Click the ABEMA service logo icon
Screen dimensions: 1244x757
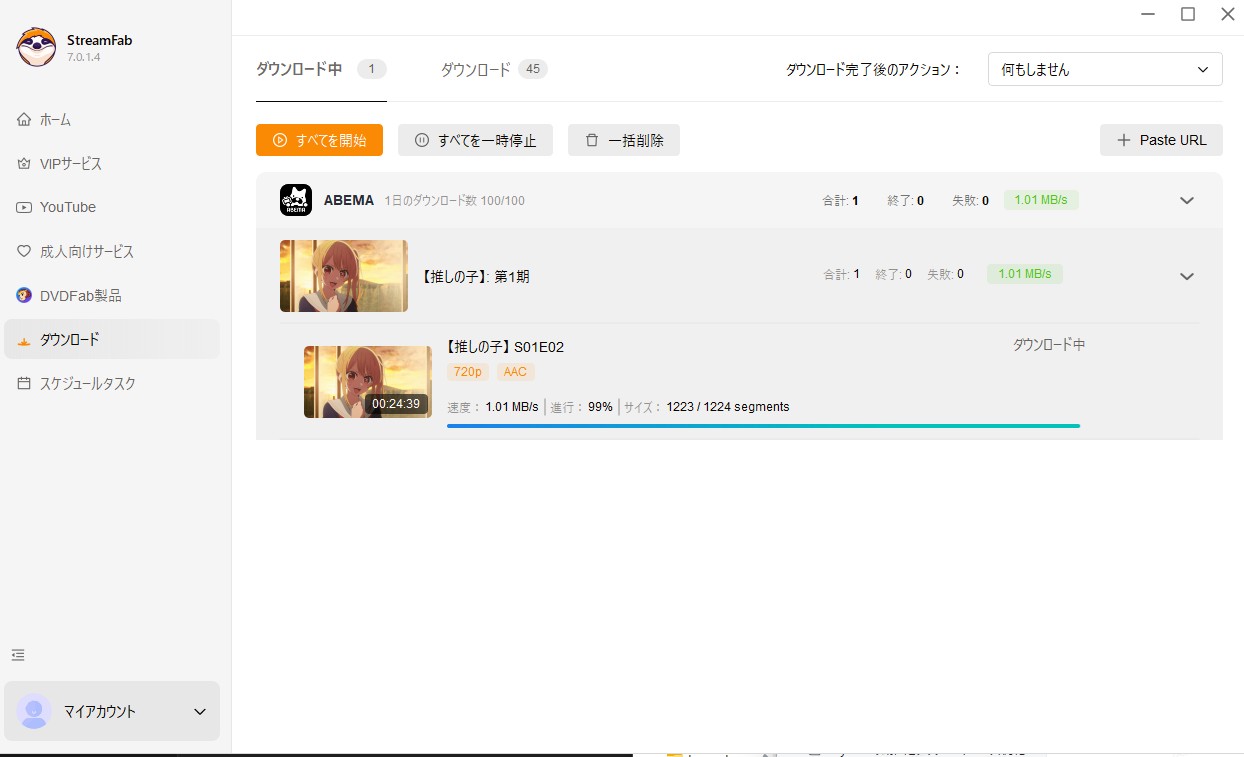[x=296, y=200]
